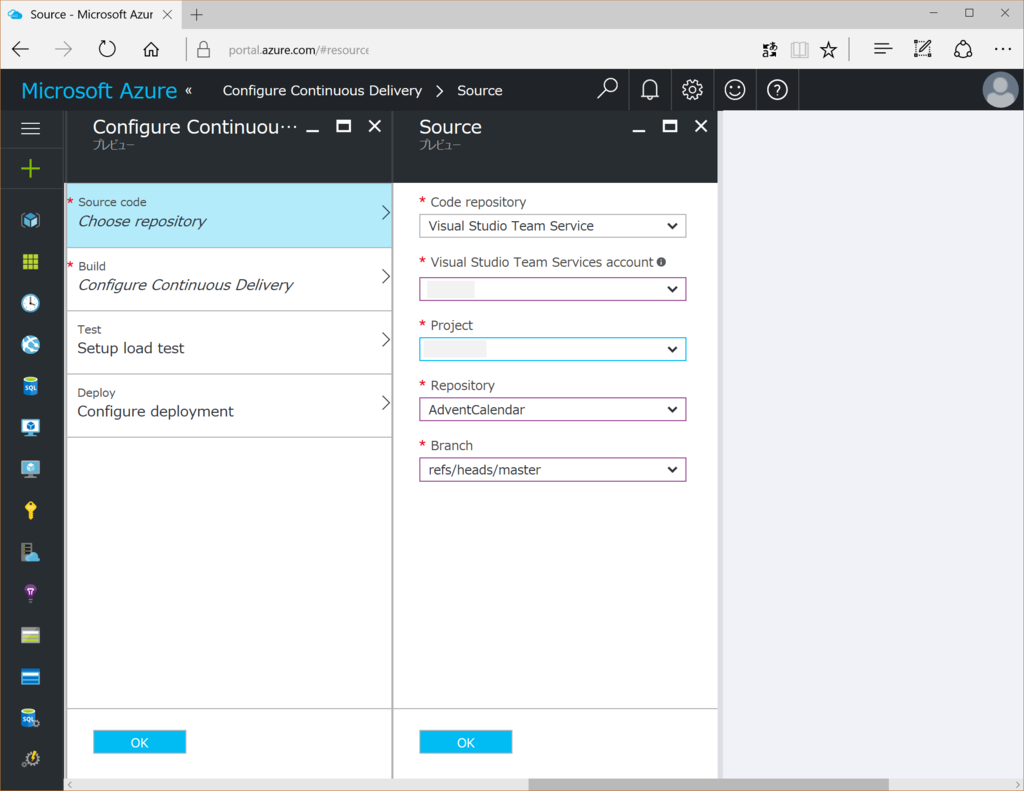This screenshot has width=1024, height=791.
Task: Add page to favorites star
Action: [828, 49]
